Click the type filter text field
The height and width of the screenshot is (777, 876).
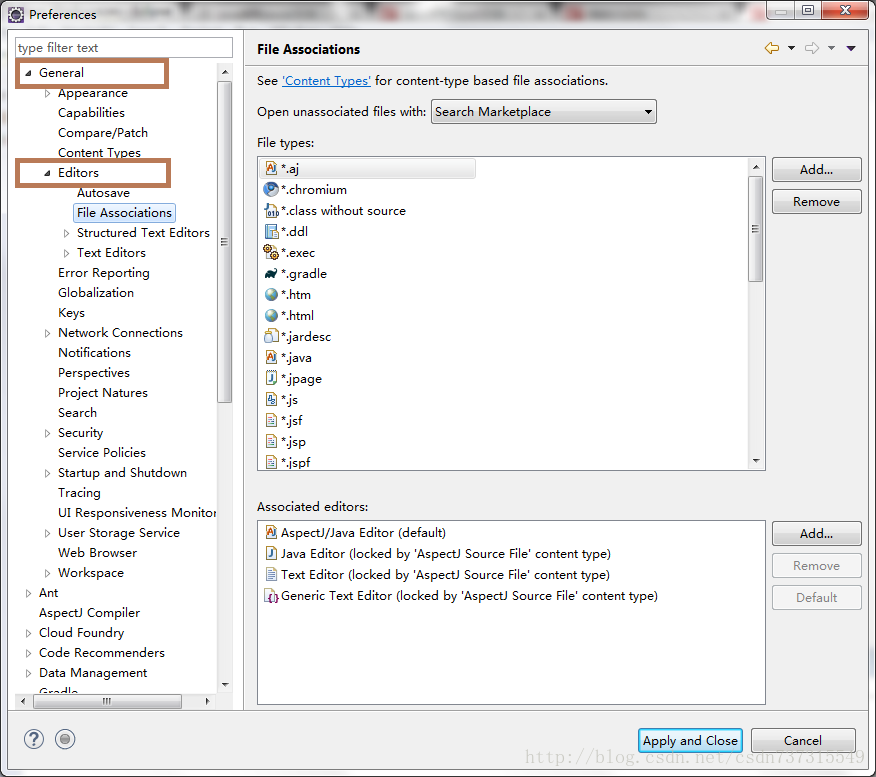click(124, 47)
